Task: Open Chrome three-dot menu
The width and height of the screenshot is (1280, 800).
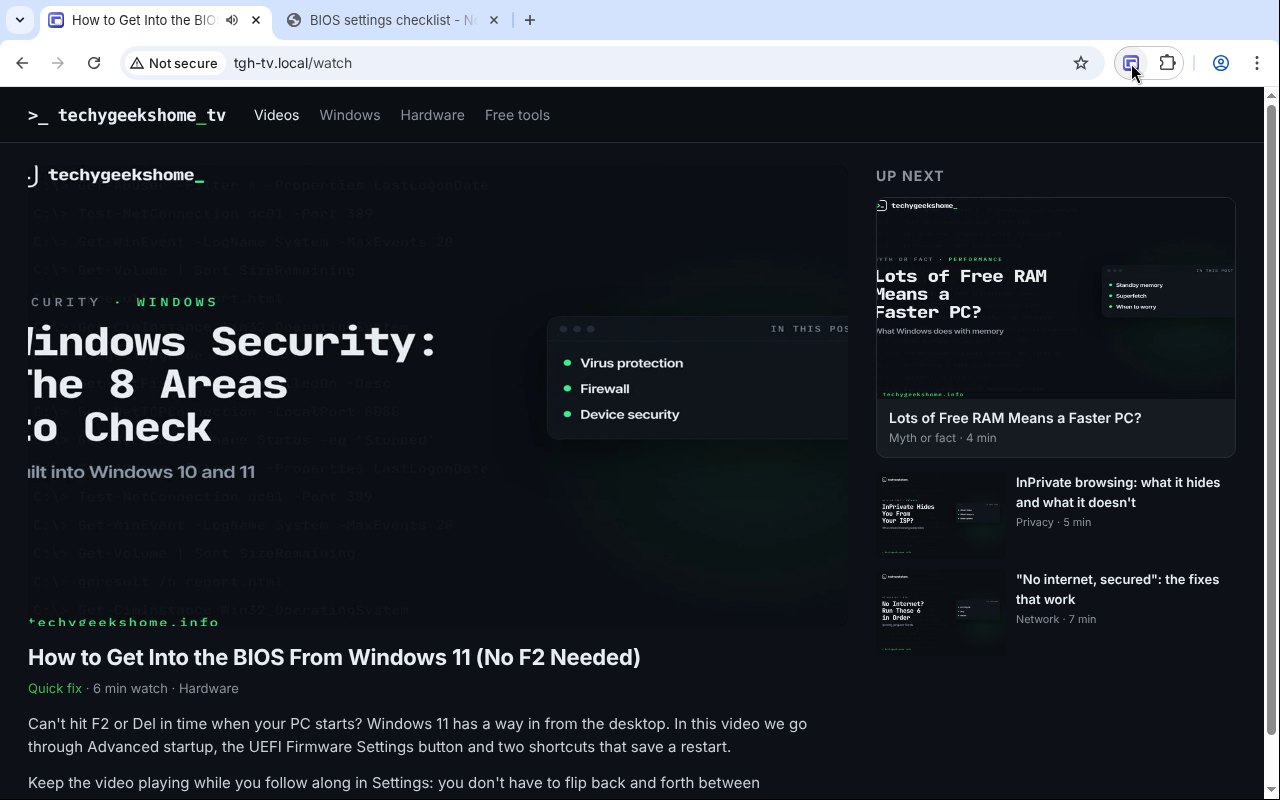Action: 1257,63
